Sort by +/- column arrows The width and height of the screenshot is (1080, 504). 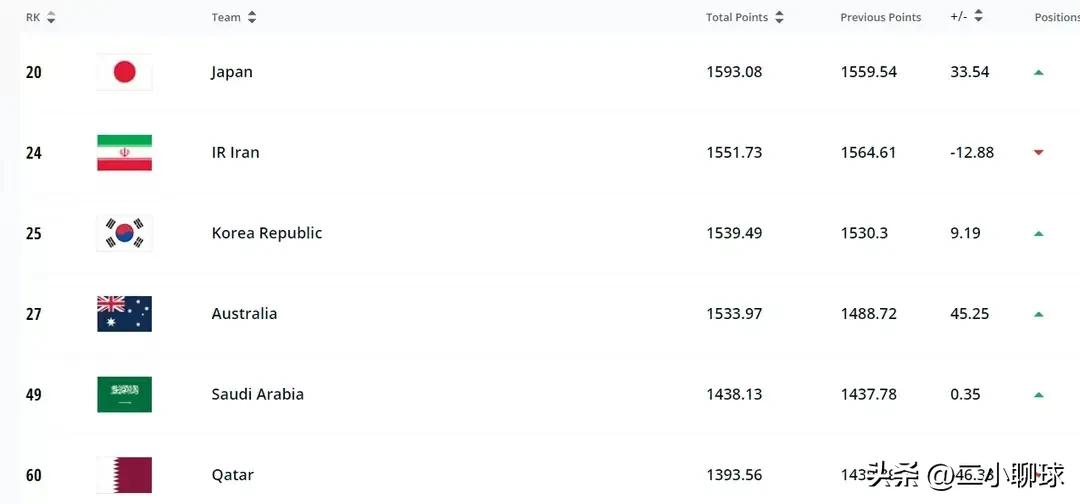(978, 17)
